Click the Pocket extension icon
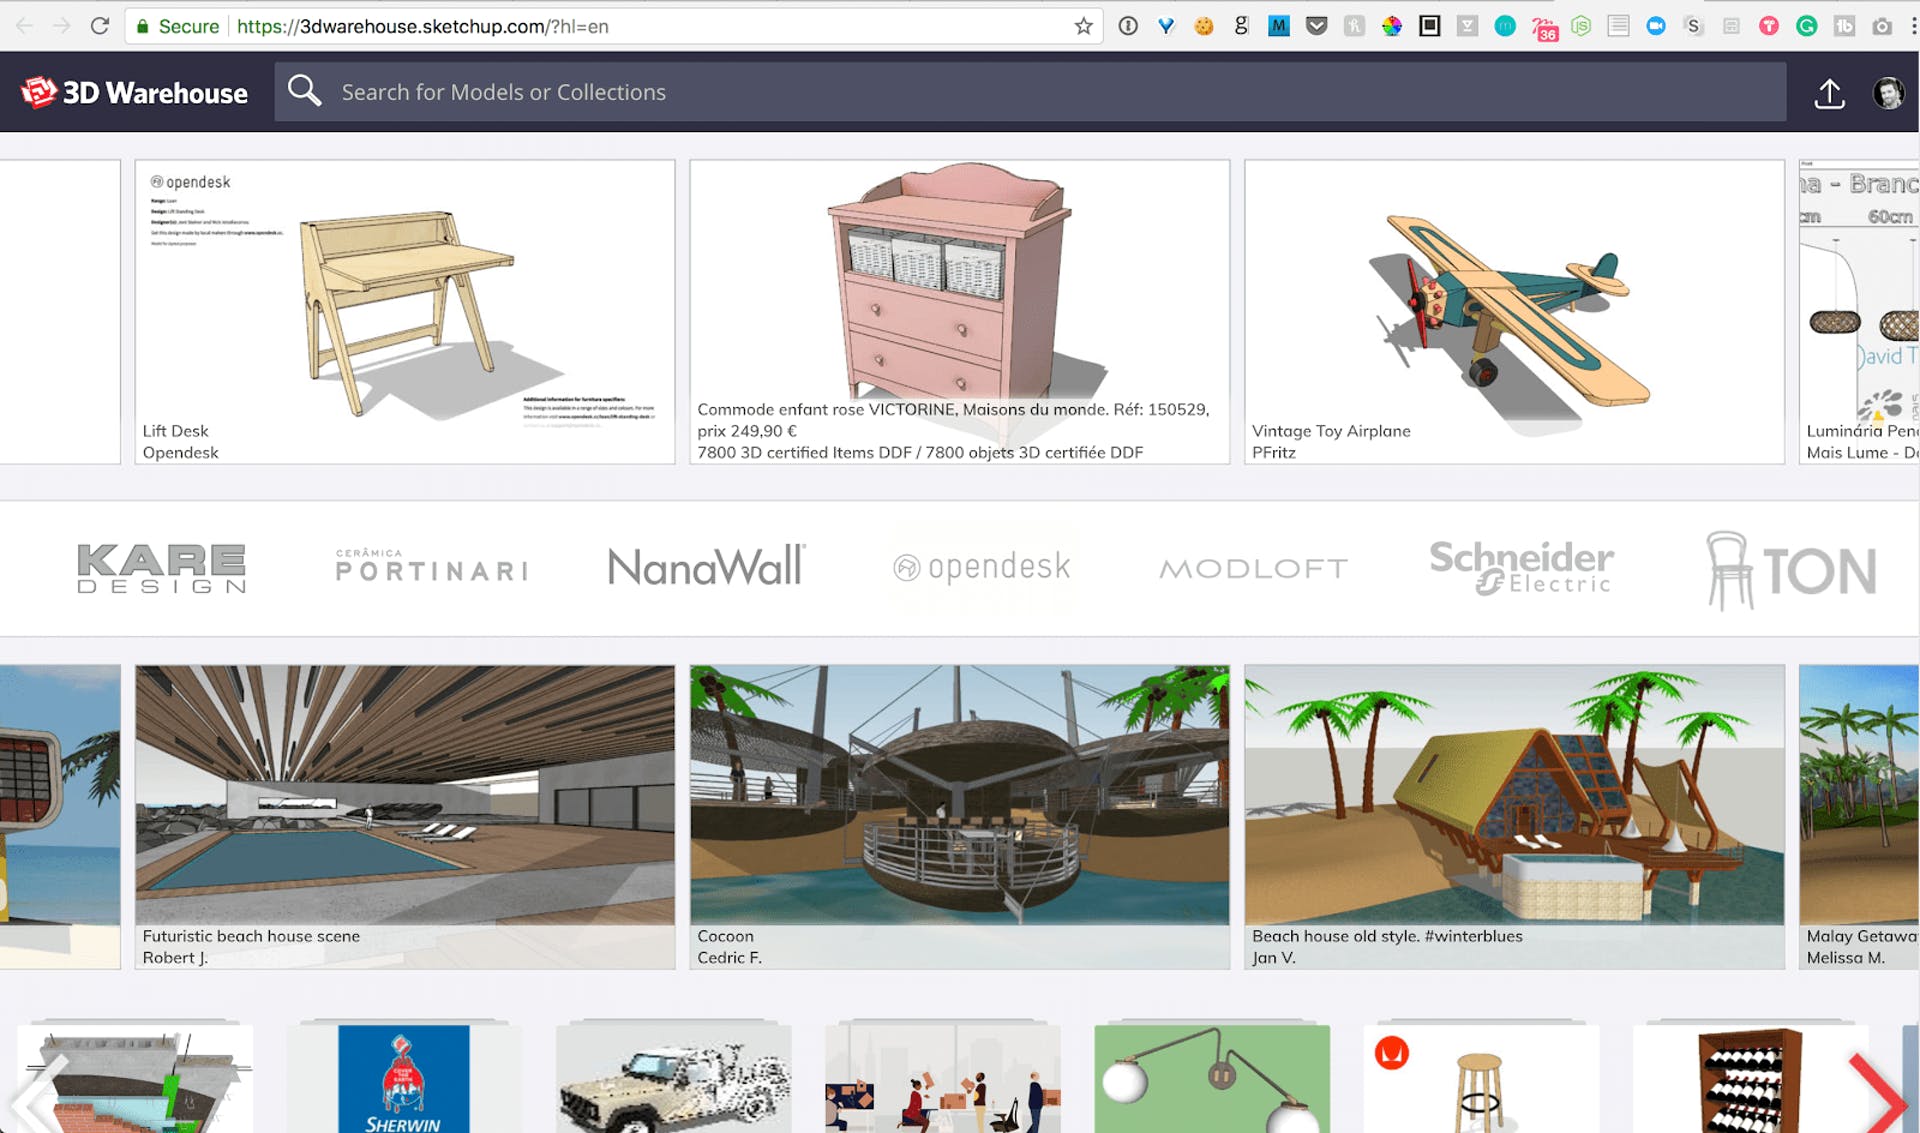1920x1133 pixels. [1316, 26]
